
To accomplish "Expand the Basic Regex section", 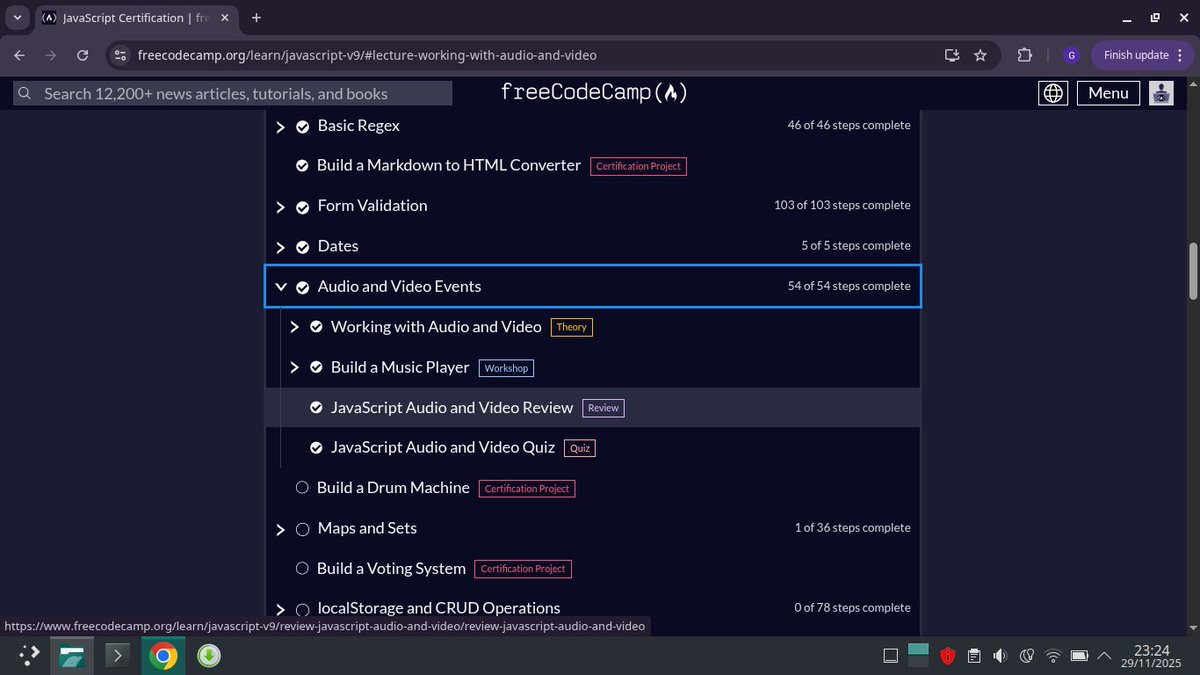I will click(280, 126).
